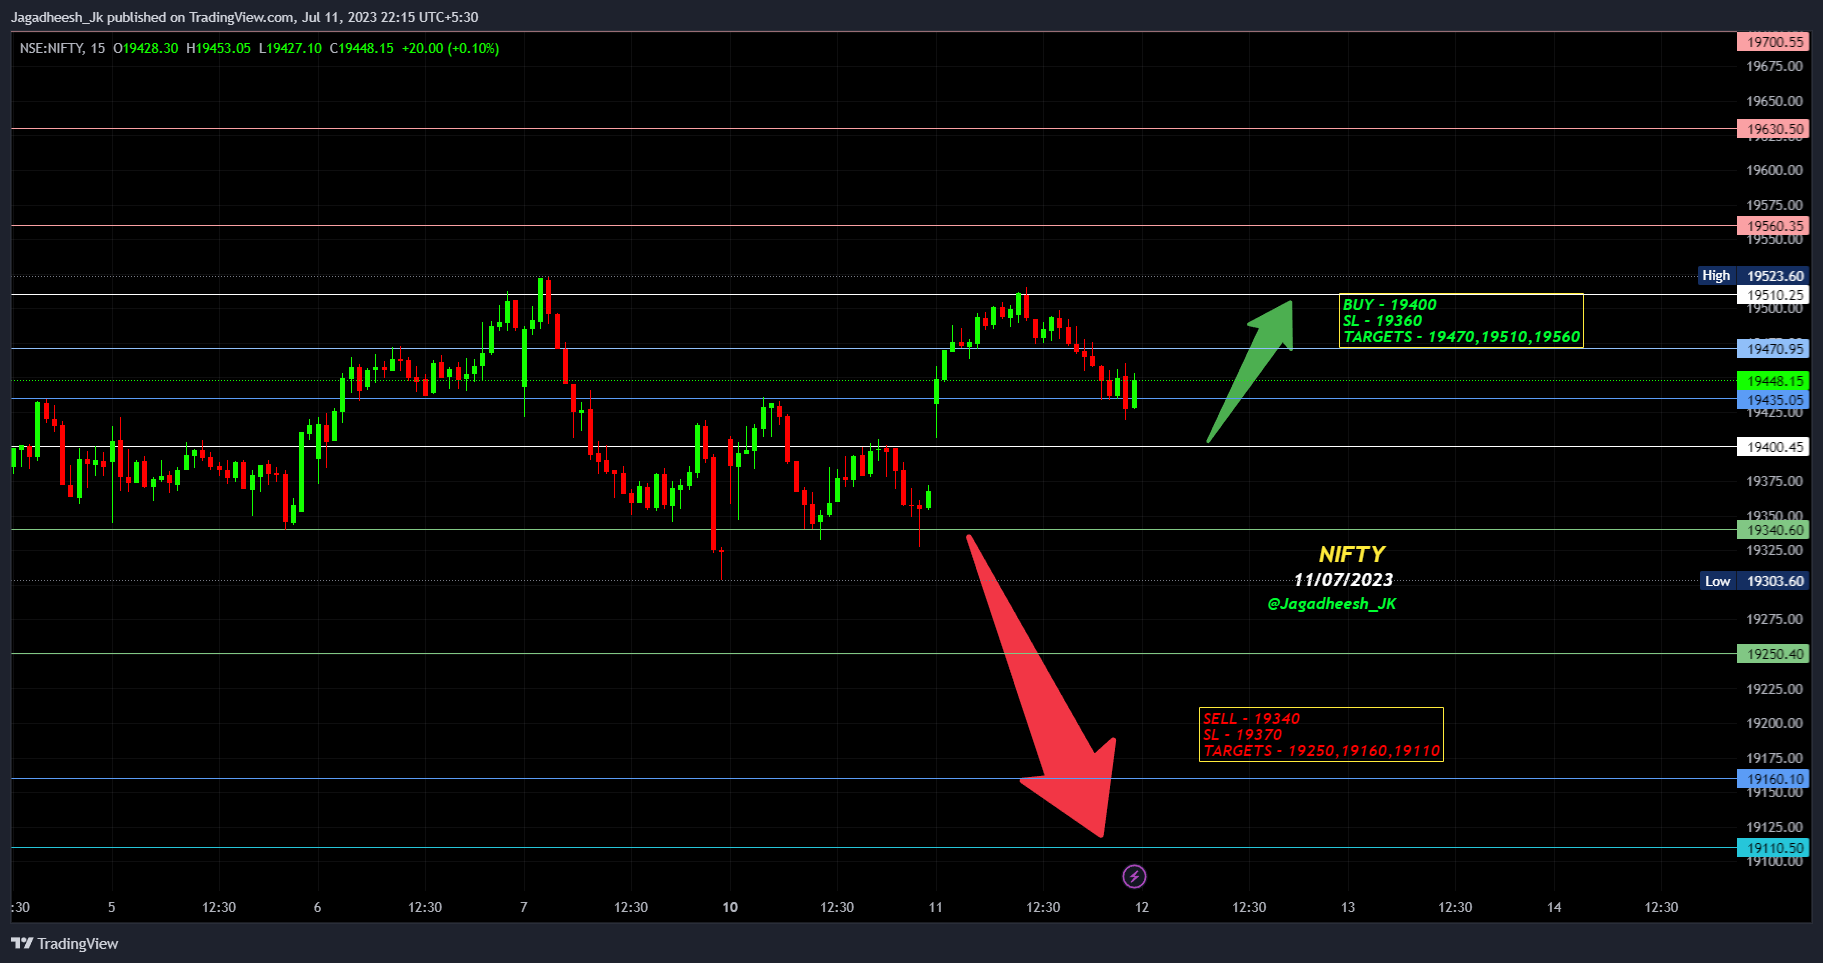Click the SL - 19360 text line
The image size is (1823, 963).
click(1382, 321)
